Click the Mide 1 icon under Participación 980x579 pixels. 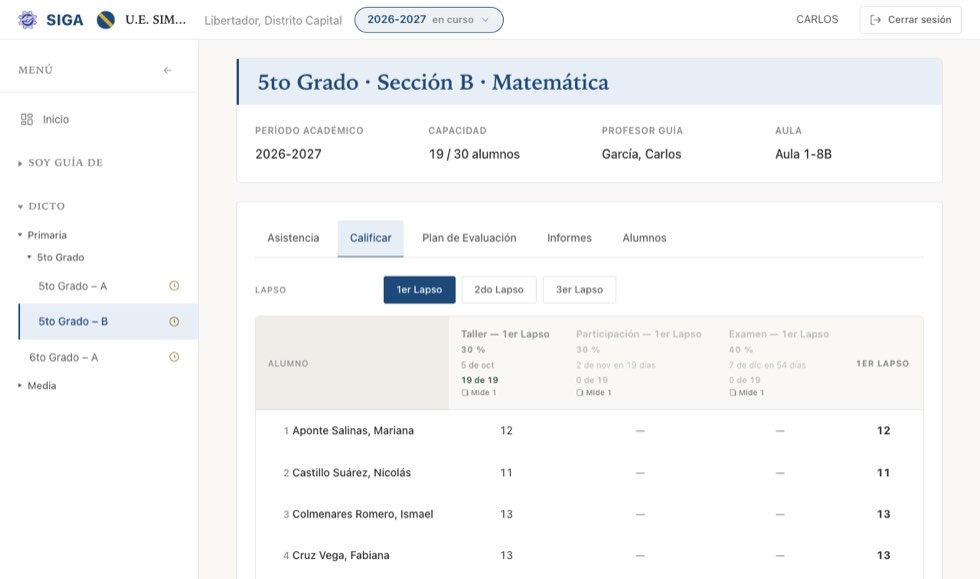pyautogui.click(x=579, y=393)
